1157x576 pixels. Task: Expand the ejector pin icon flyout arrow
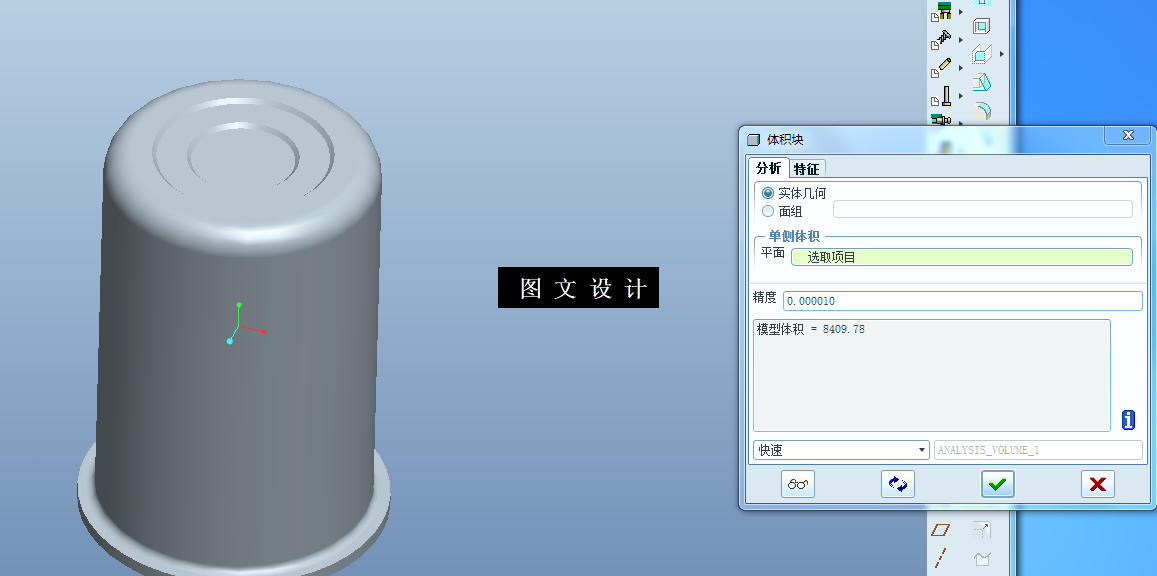[961, 96]
